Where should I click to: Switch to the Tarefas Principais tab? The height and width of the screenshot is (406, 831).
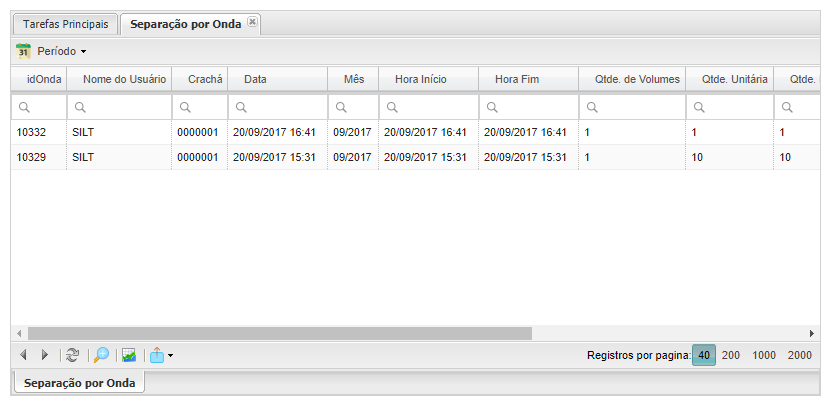(66, 24)
